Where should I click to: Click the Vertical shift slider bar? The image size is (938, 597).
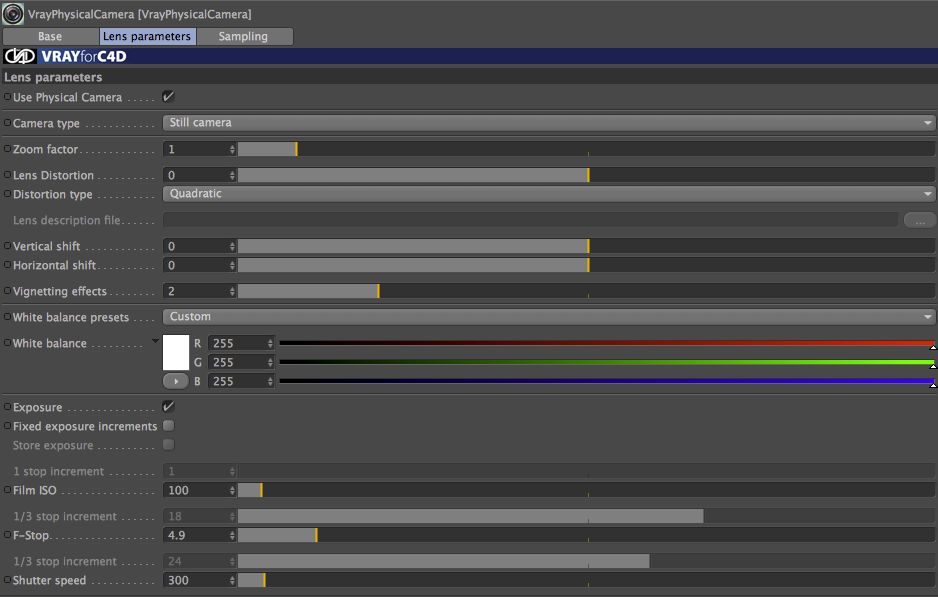[586, 246]
